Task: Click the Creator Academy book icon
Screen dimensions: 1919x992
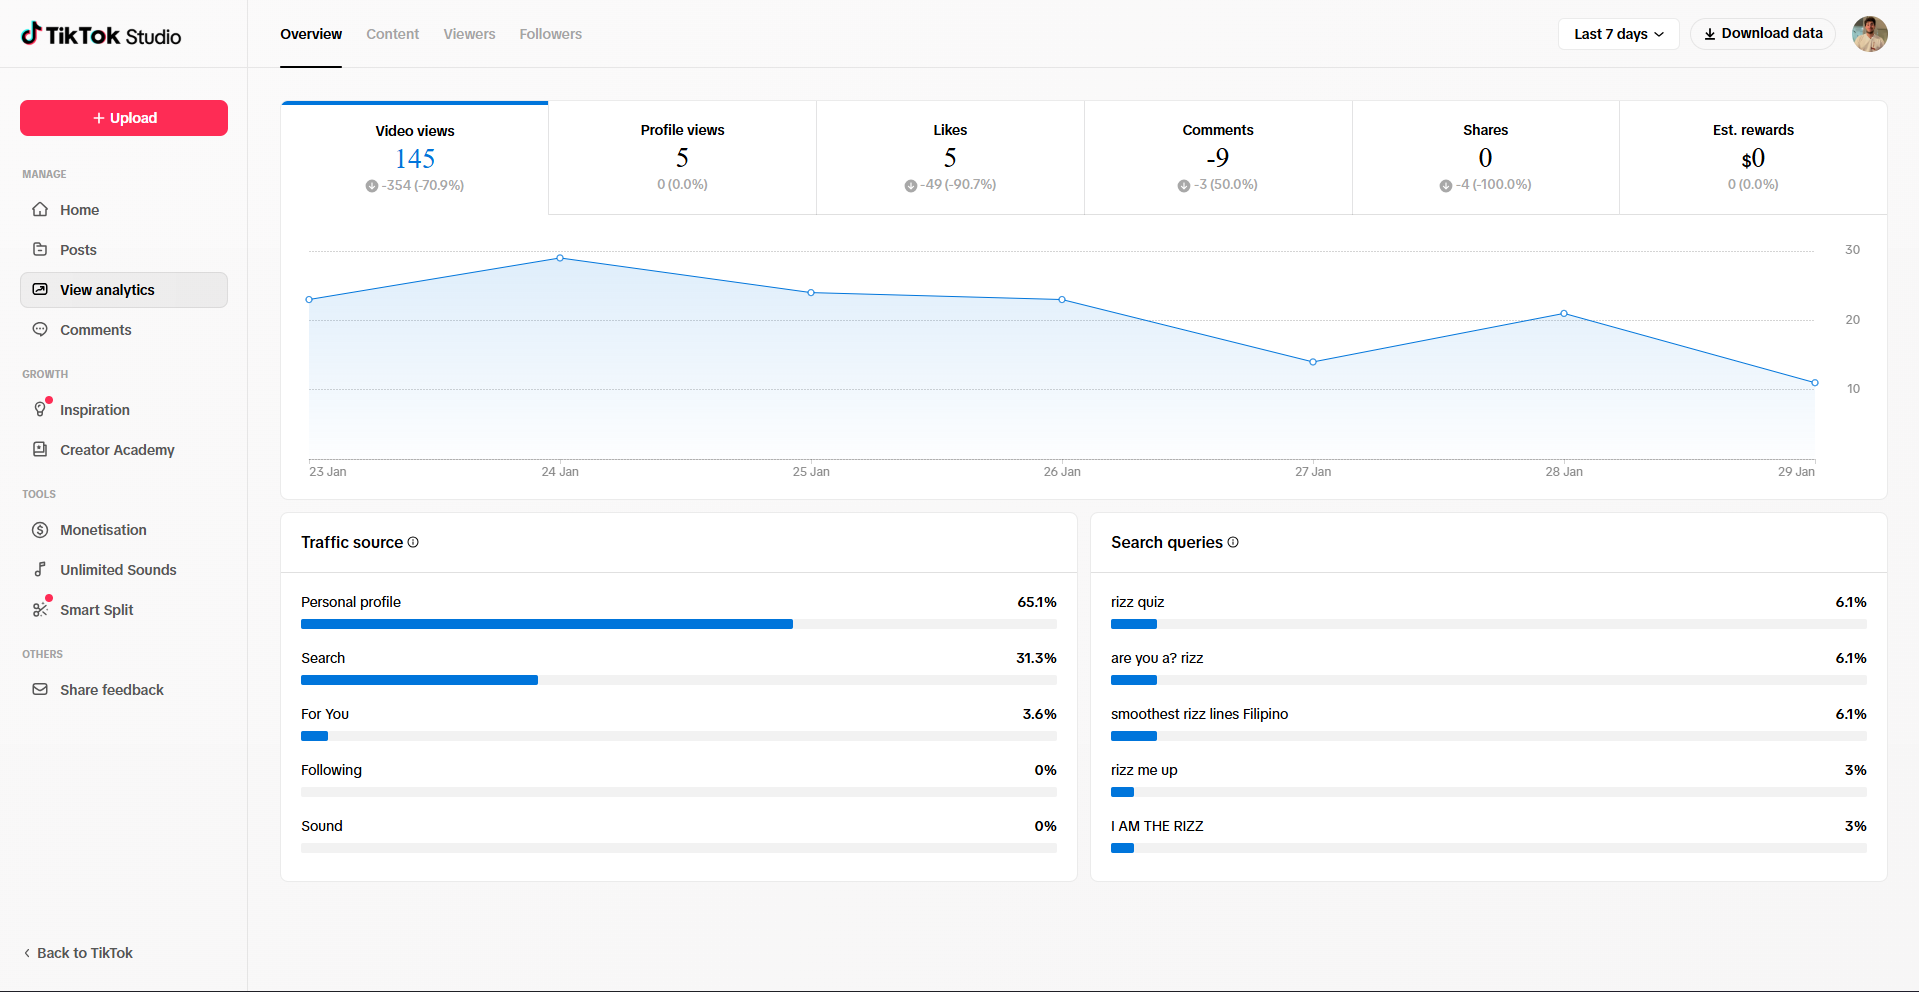Action: tap(40, 450)
